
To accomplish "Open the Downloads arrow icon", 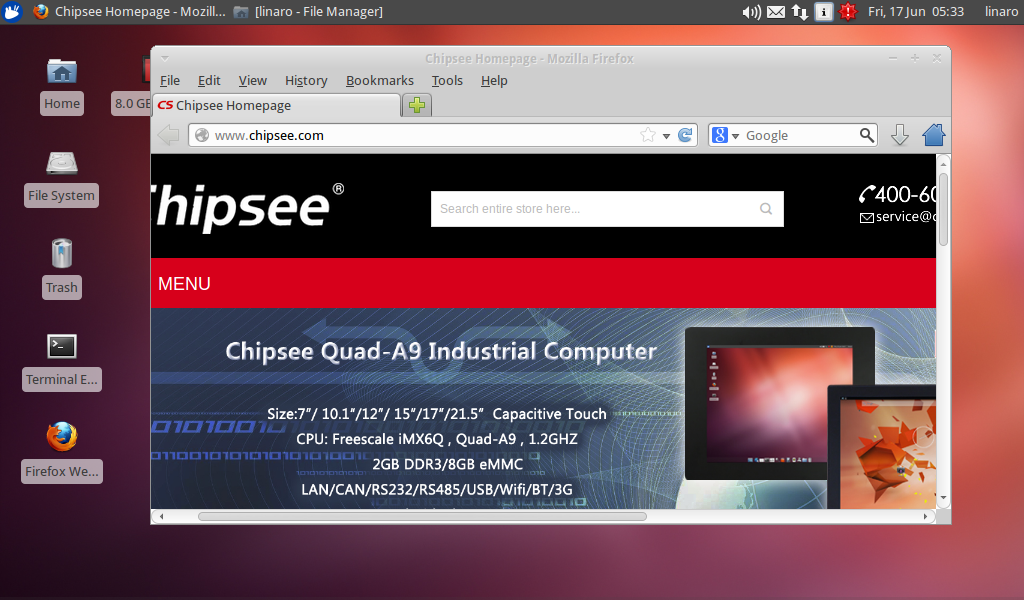I will tap(900, 135).
